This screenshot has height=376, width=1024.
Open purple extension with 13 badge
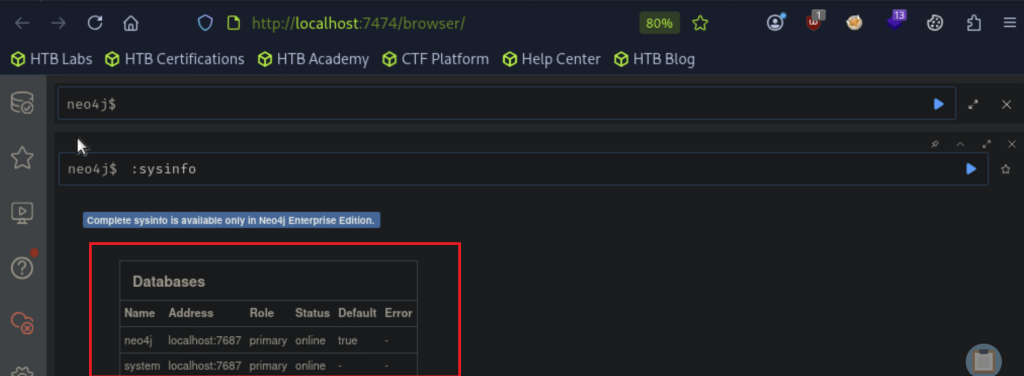895,21
